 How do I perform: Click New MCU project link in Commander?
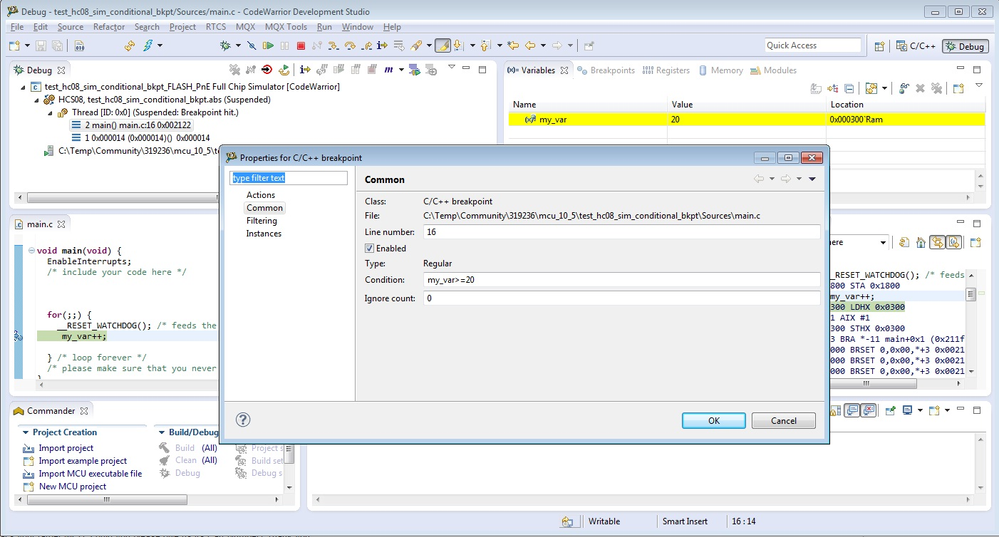73,487
